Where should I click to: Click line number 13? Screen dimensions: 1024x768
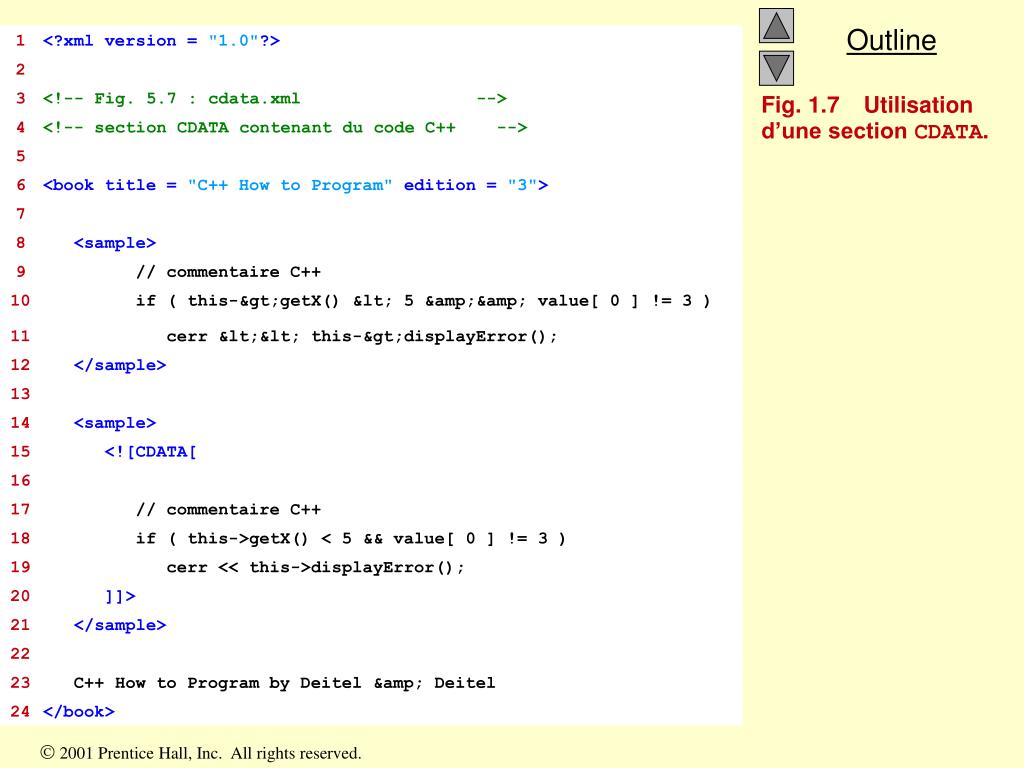tap(20, 394)
